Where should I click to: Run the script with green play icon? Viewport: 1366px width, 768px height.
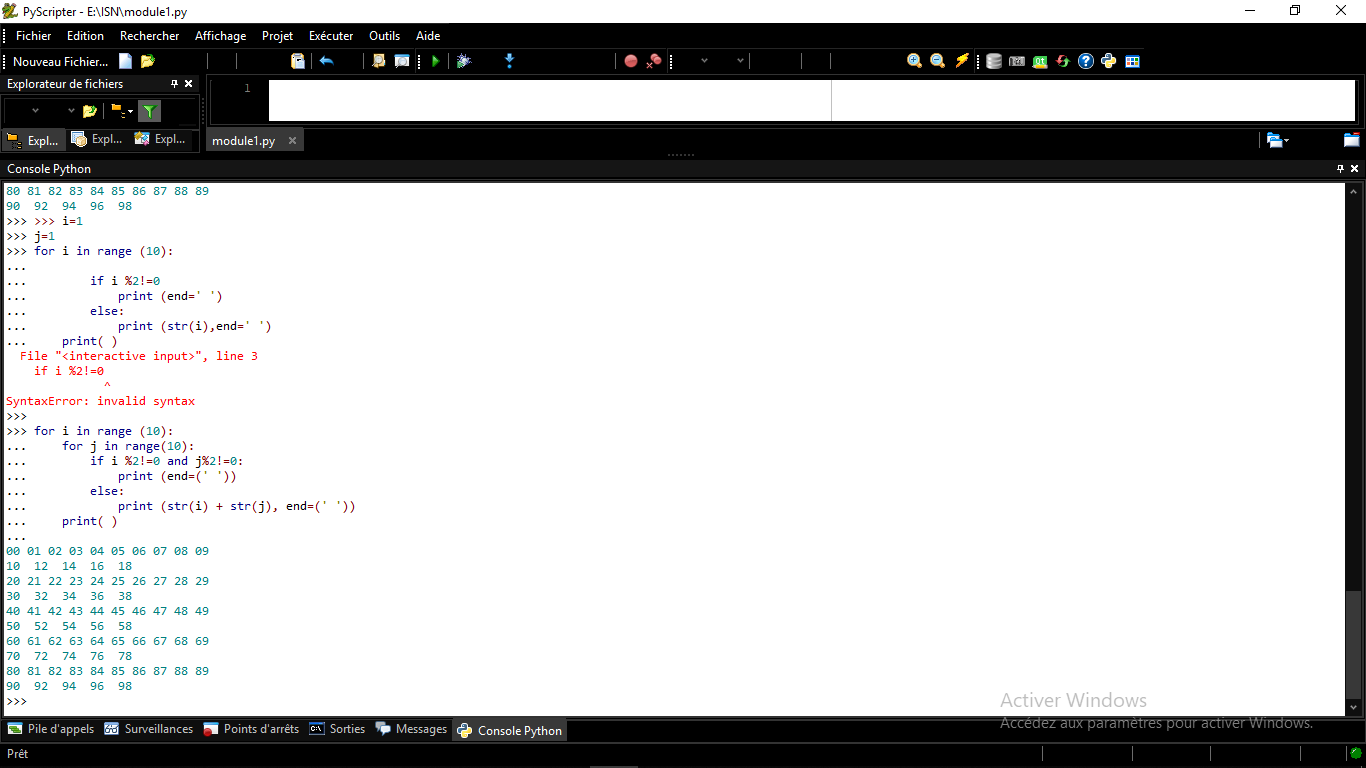click(435, 61)
